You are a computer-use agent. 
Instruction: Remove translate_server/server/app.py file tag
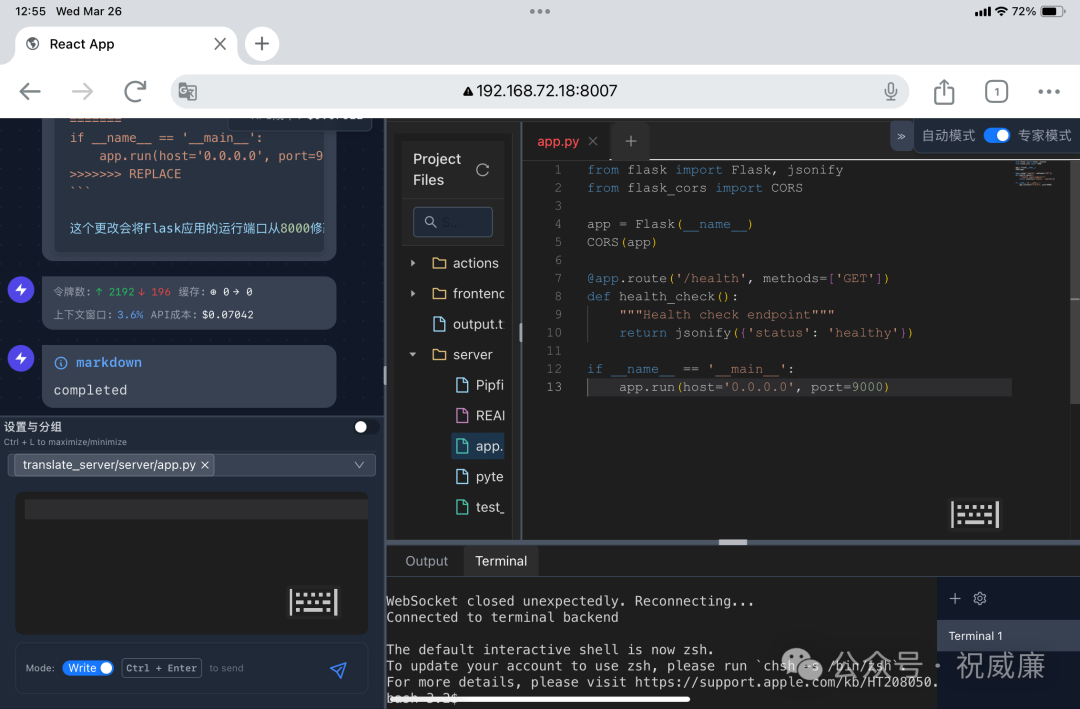pos(205,465)
